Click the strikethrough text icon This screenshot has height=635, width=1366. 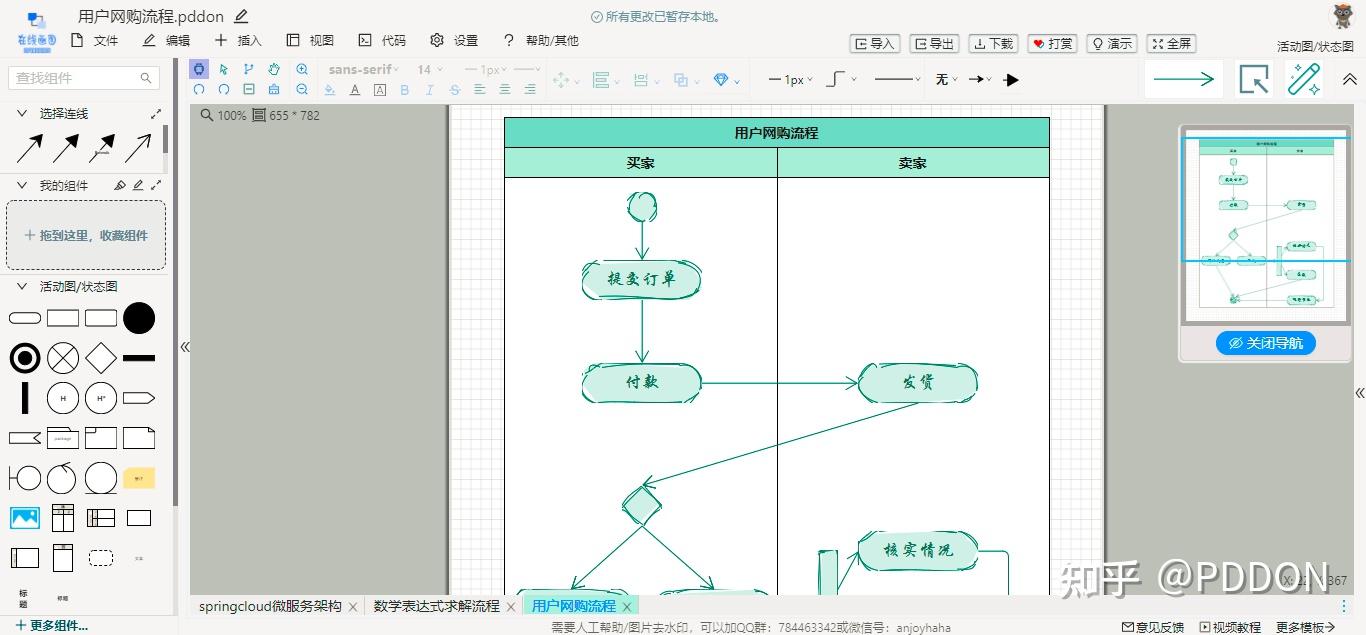click(x=455, y=89)
